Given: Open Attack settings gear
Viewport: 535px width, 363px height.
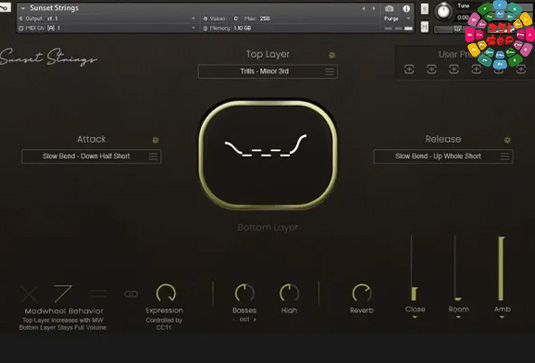Looking at the screenshot, I should pos(155,140).
